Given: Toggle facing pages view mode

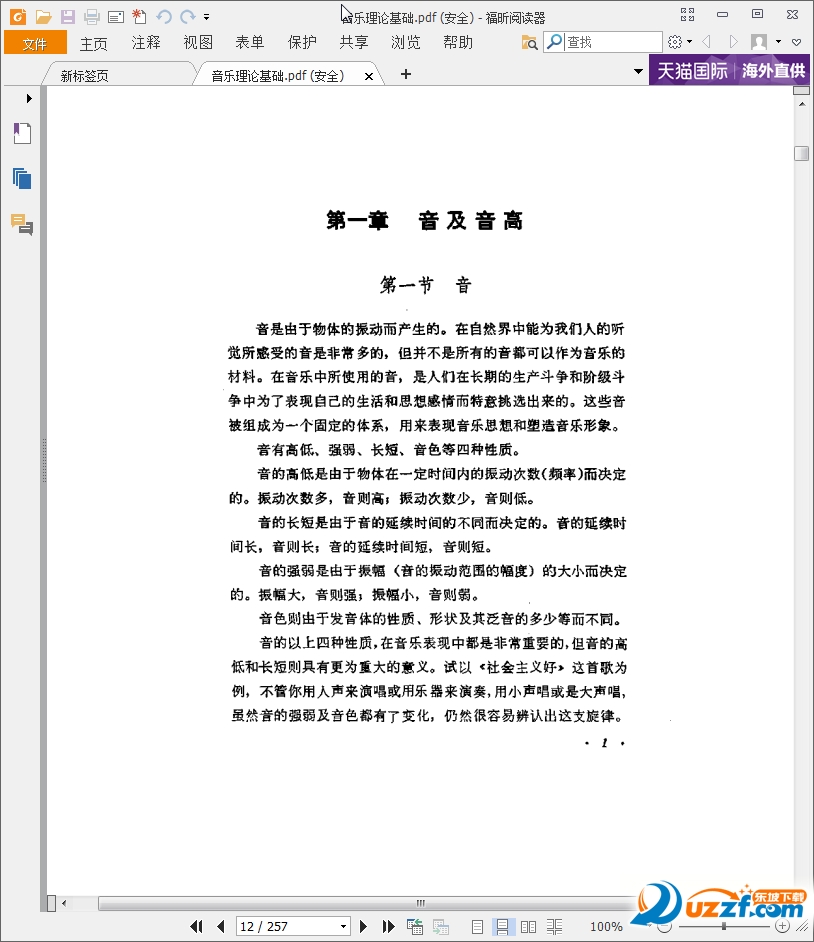Looking at the screenshot, I should pos(529,927).
